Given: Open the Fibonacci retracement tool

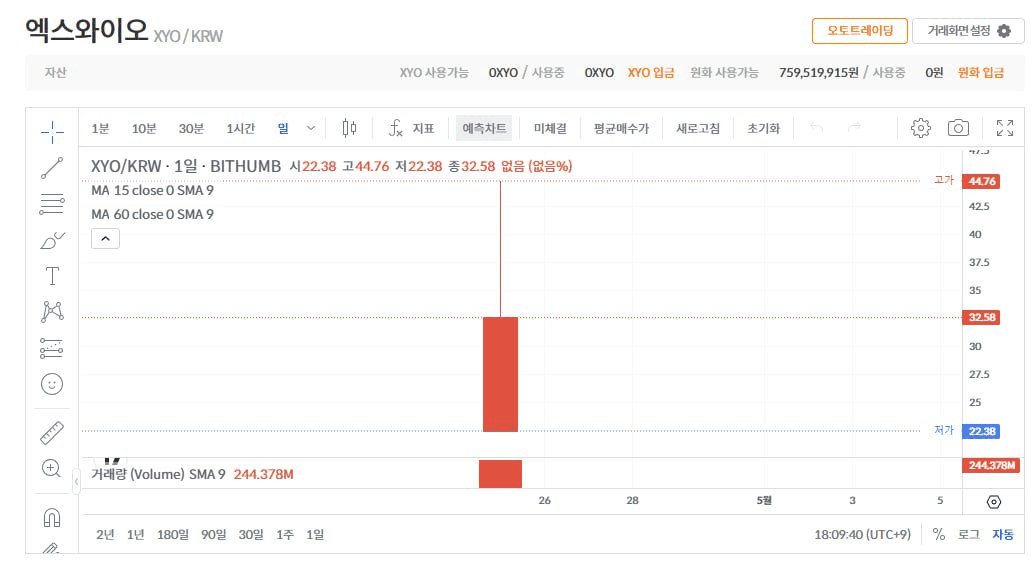Looking at the screenshot, I should 52,204.
